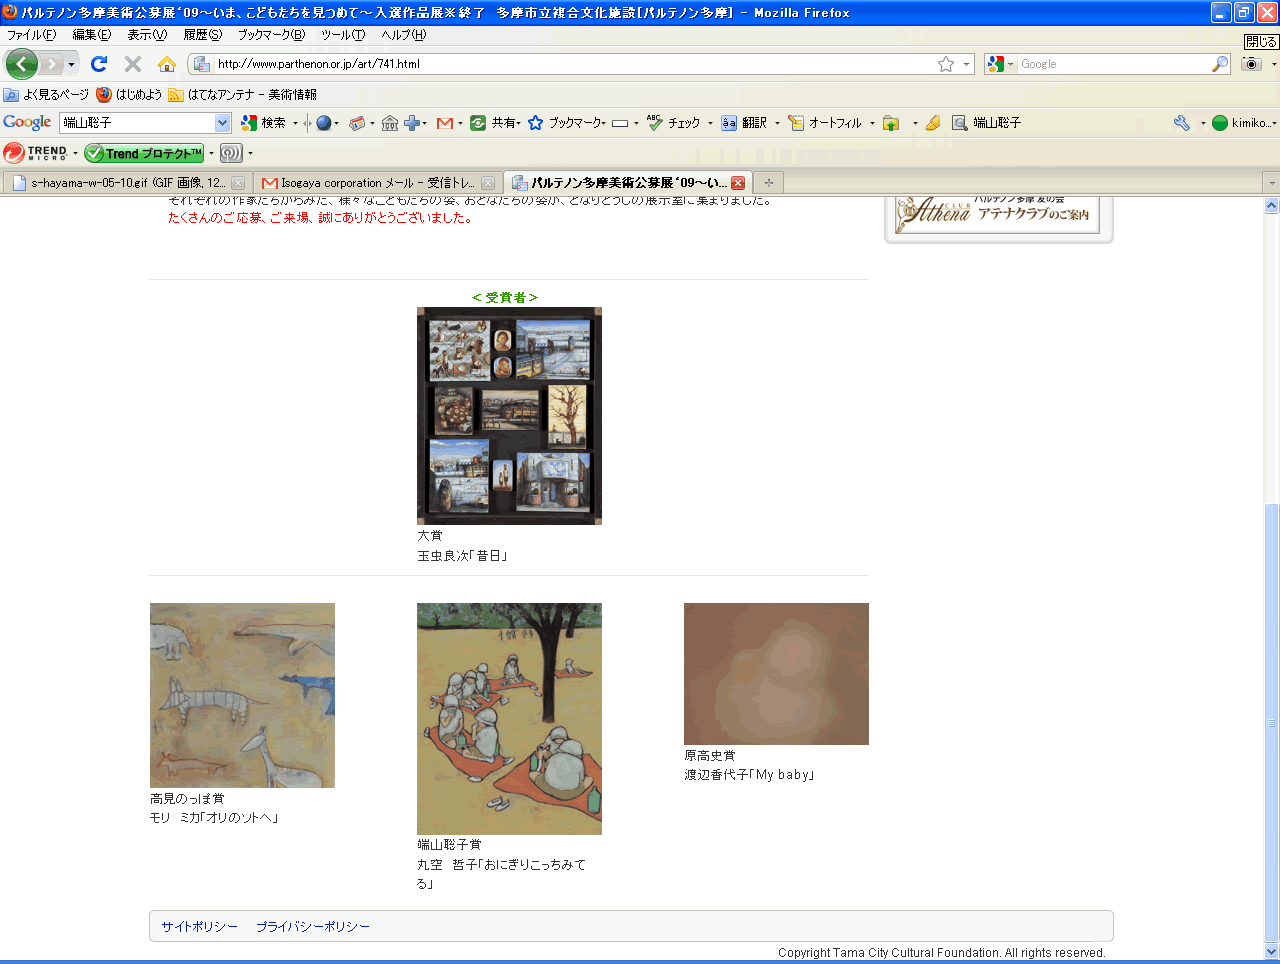This screenshot has width=1280, height=964.
Task: Click the URL address field
Action: tap(575, 64)
